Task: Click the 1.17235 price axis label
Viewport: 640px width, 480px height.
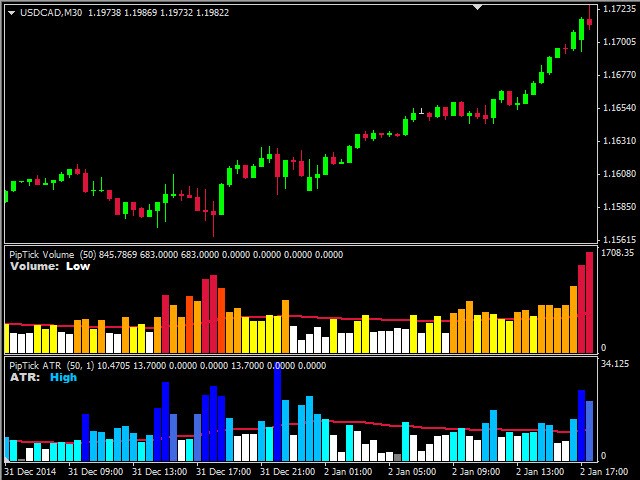Action: pyautogui.click(x=617, y=9)
